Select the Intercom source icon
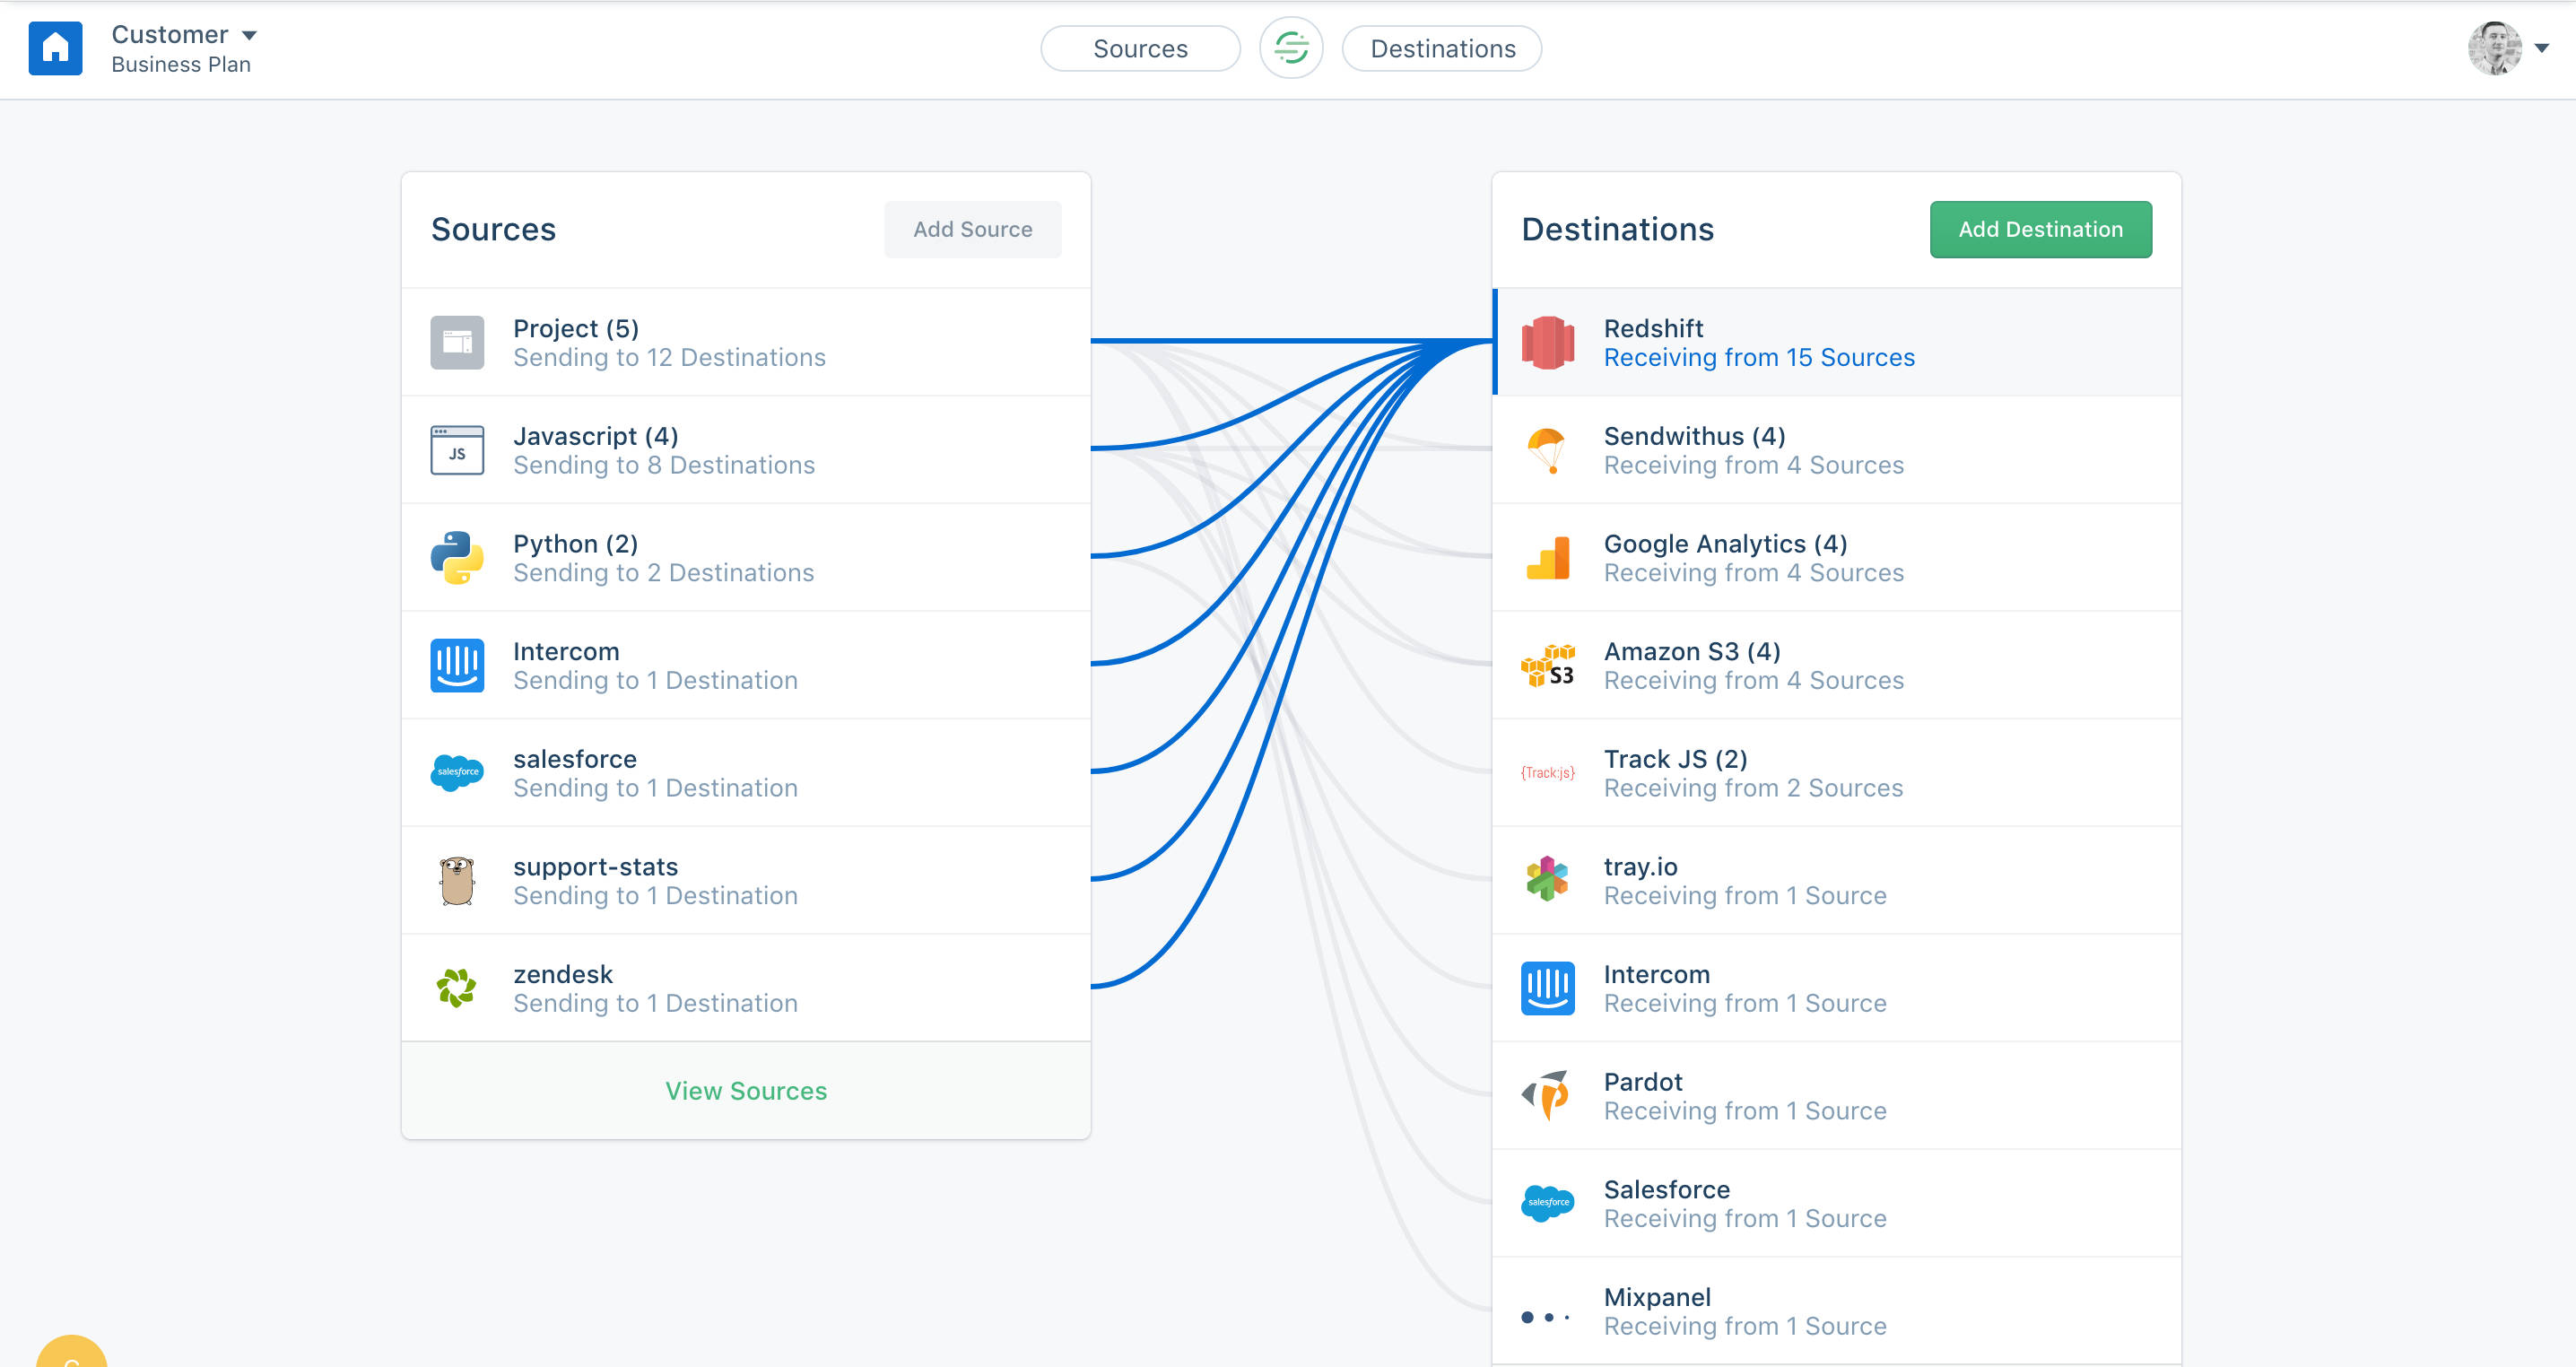The width and height of the screenshot is (2576, 1367). 457,664
